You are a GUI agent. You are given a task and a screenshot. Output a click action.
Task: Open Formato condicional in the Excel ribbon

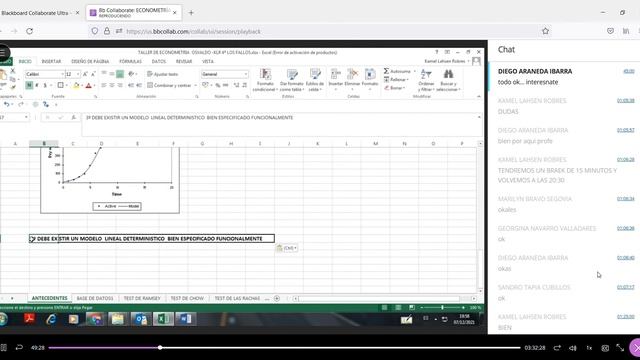(x=265, y=80)
